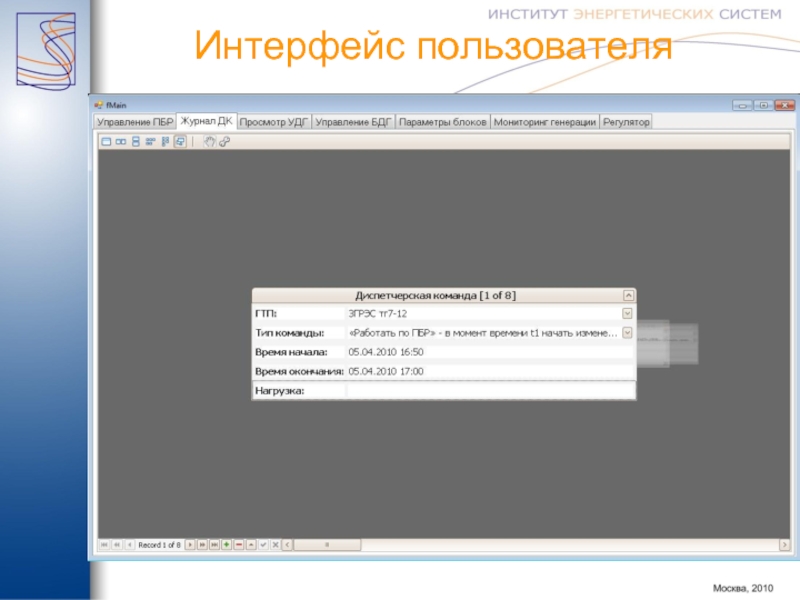Collapse the Диспетчерская команда card

click(629, 295)
